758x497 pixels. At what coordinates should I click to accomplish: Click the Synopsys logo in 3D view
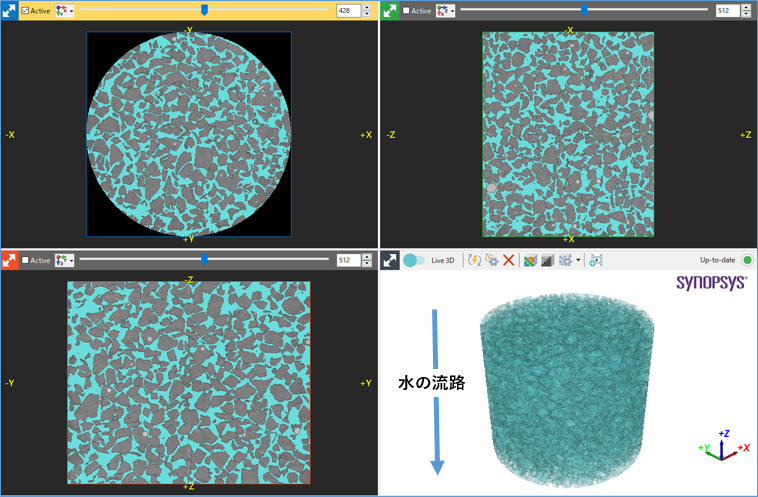click(x=712, y=282)
